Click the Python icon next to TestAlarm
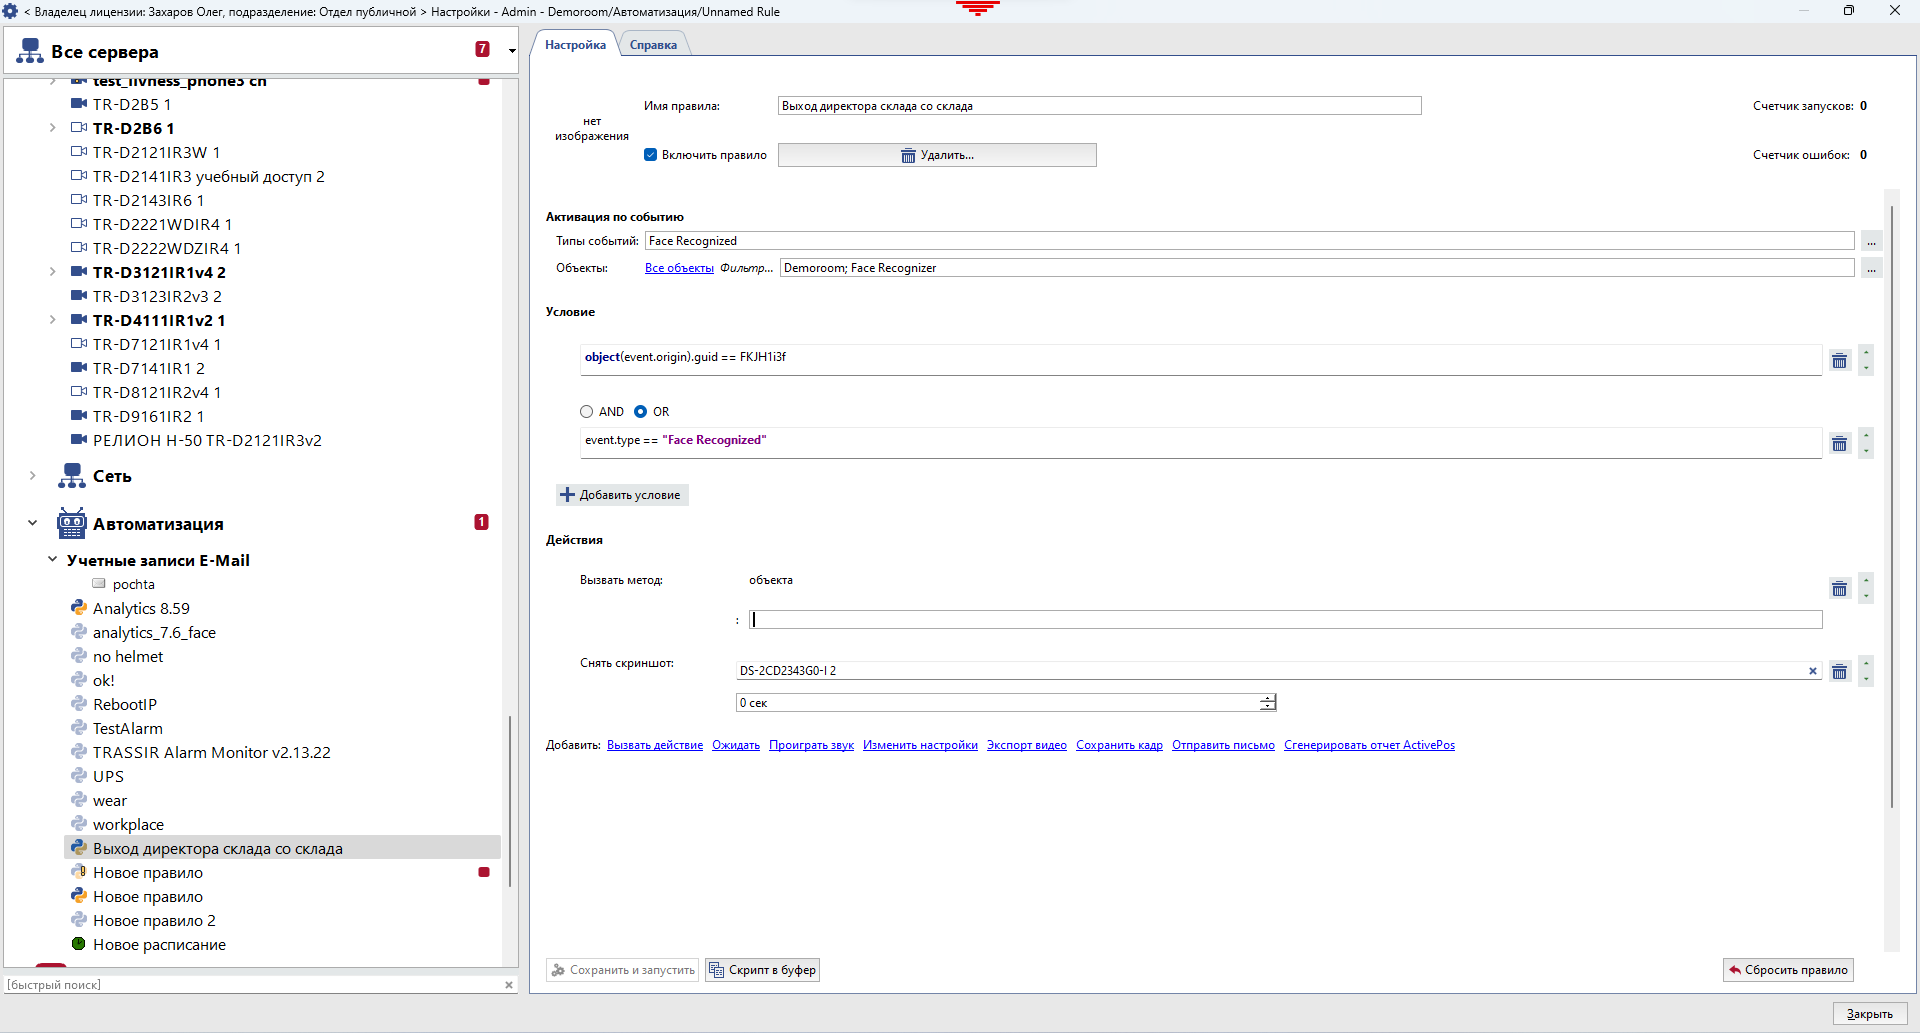 click(x=78, y=728)
